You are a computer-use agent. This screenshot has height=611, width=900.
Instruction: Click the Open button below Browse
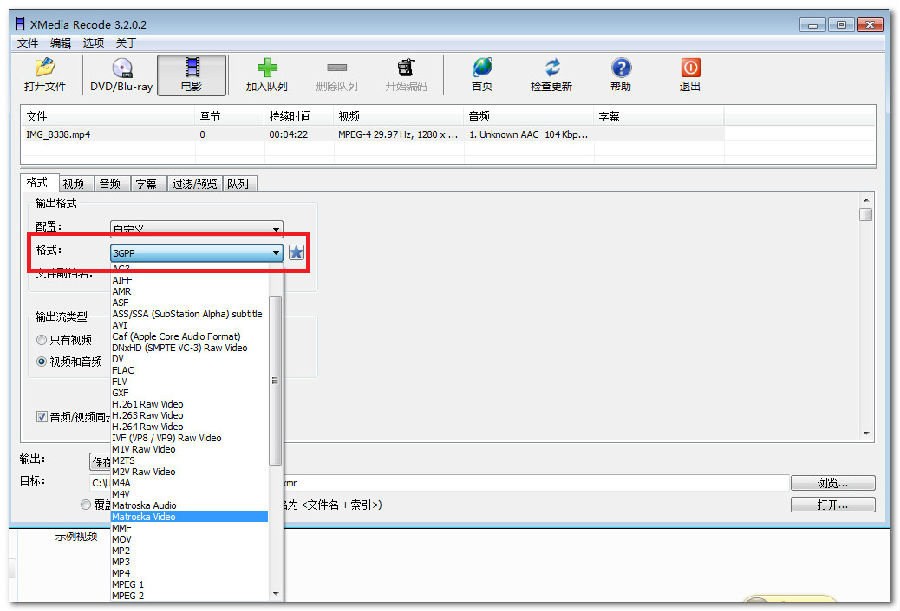click(x=833, y=505)
